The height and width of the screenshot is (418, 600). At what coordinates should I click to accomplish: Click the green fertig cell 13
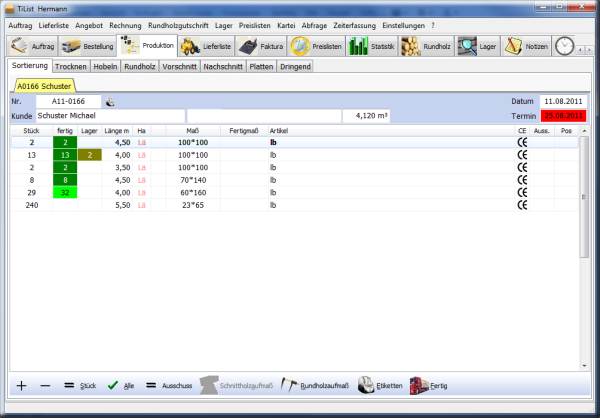click(x=65, y=155)
